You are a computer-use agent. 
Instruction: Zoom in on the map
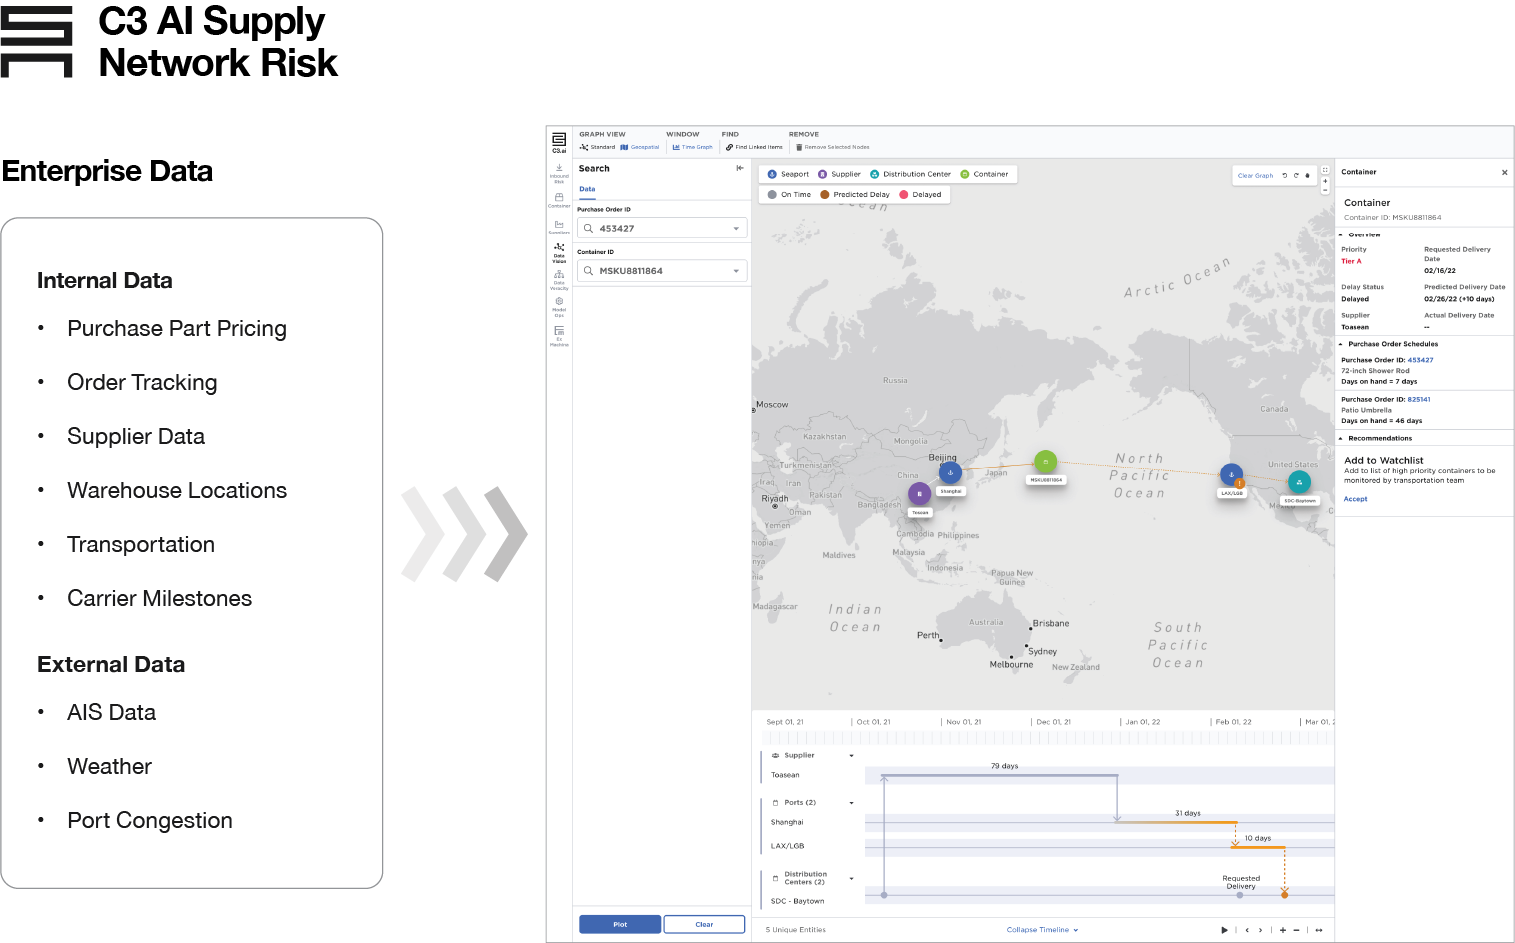click(x=1325, y=181)
